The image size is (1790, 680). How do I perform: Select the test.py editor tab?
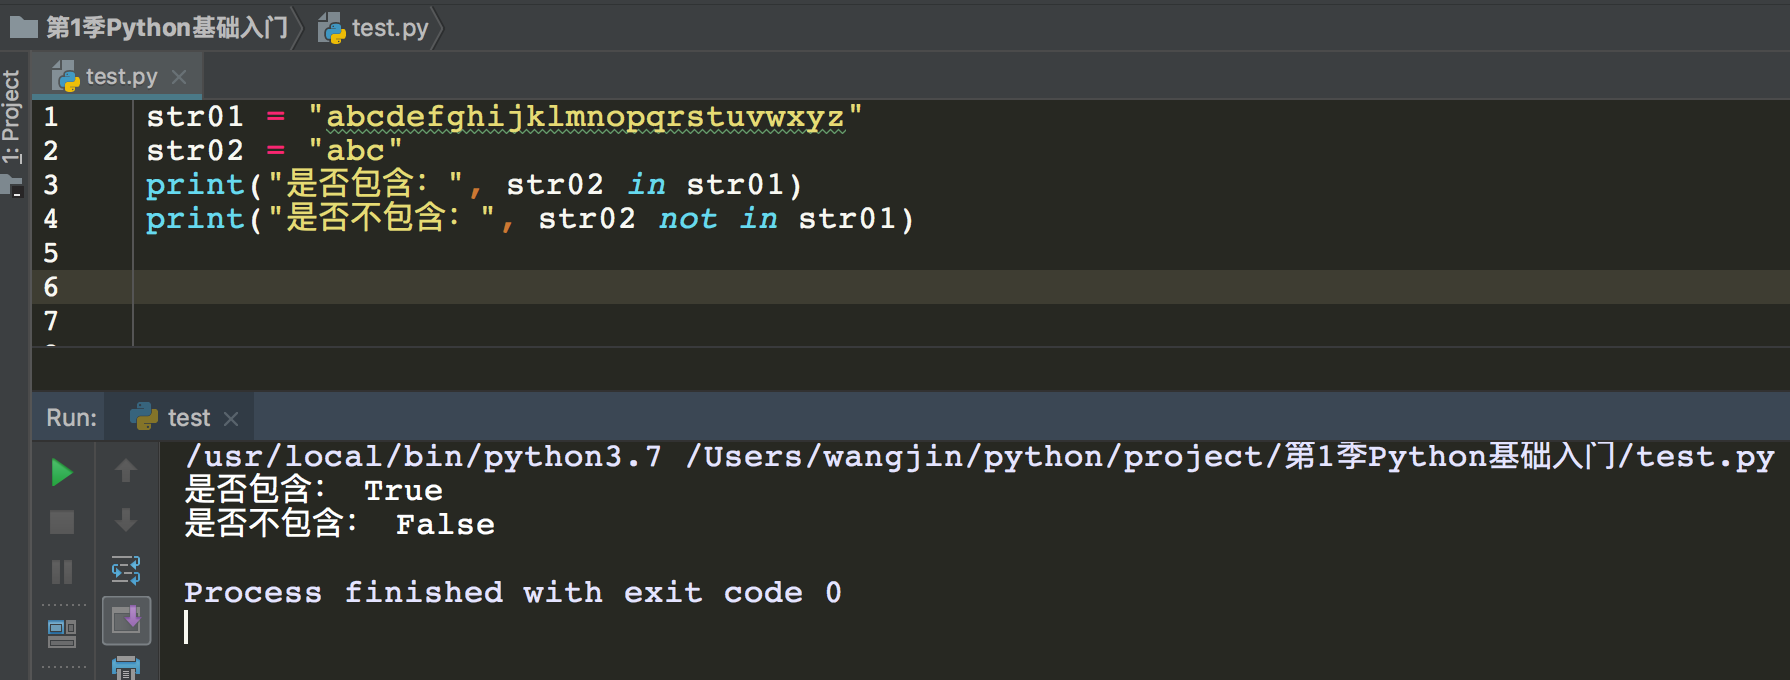(x=120, y=77)
